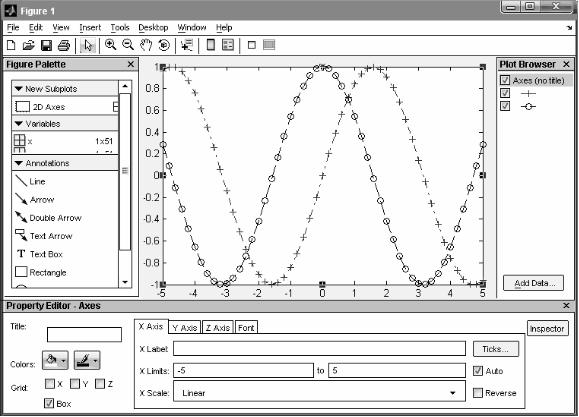Screen dimensions: 579x417
Task: Select variable x in Variables list
Action: click(x=65, y=141)
